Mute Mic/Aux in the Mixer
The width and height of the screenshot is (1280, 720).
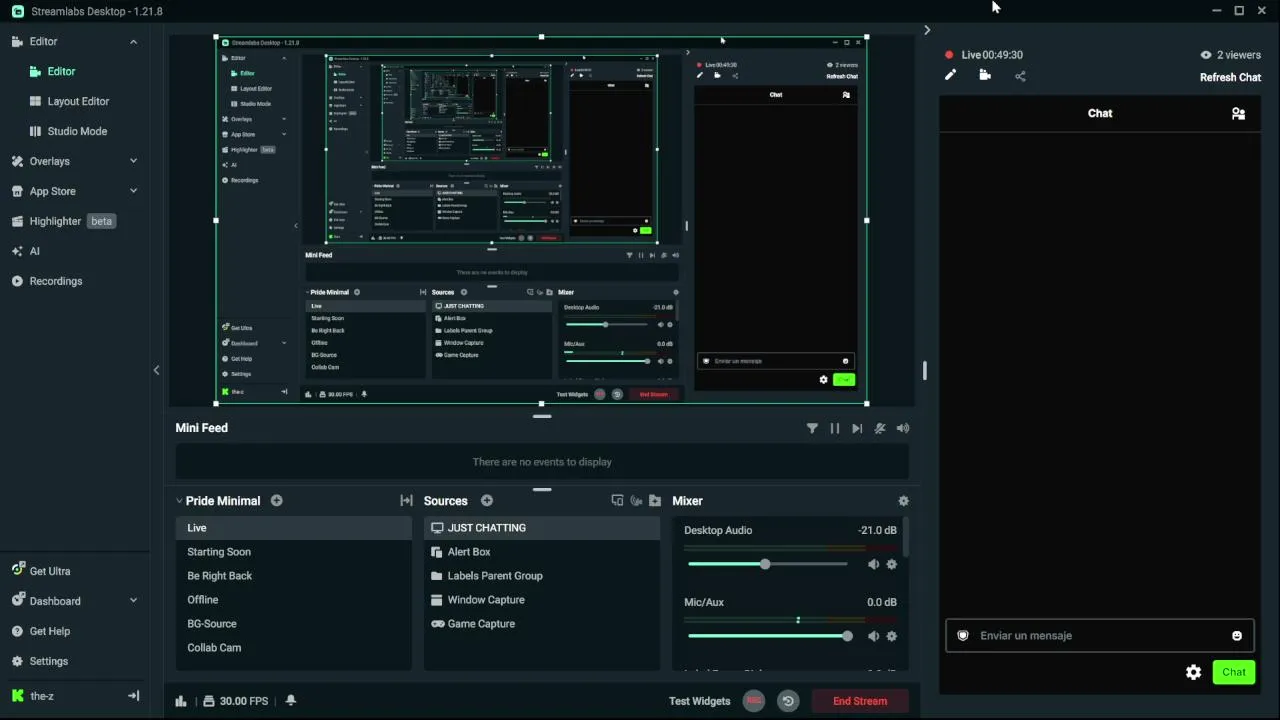point(873,636)
